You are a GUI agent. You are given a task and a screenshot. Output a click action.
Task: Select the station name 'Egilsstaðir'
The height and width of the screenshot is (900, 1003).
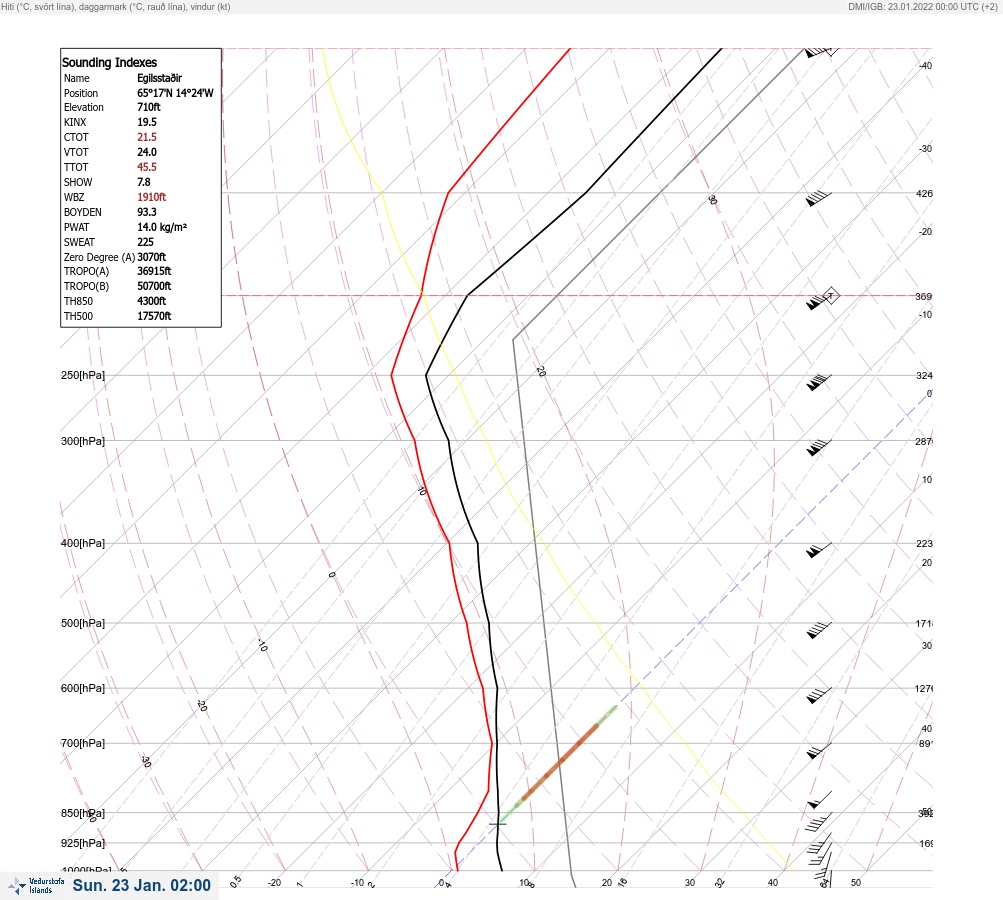[x=159, y=78]
